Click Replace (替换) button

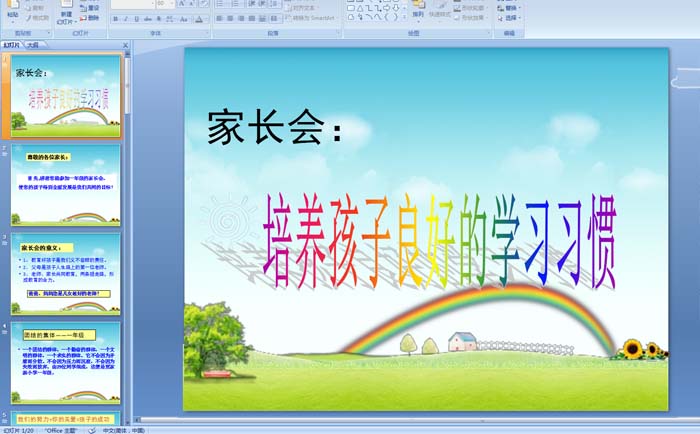coord(508,8)
